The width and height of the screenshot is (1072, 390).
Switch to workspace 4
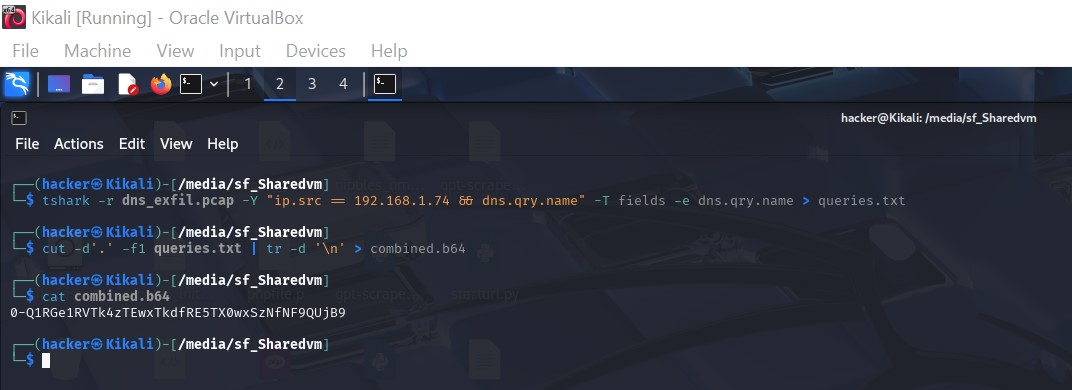(343, 84)
